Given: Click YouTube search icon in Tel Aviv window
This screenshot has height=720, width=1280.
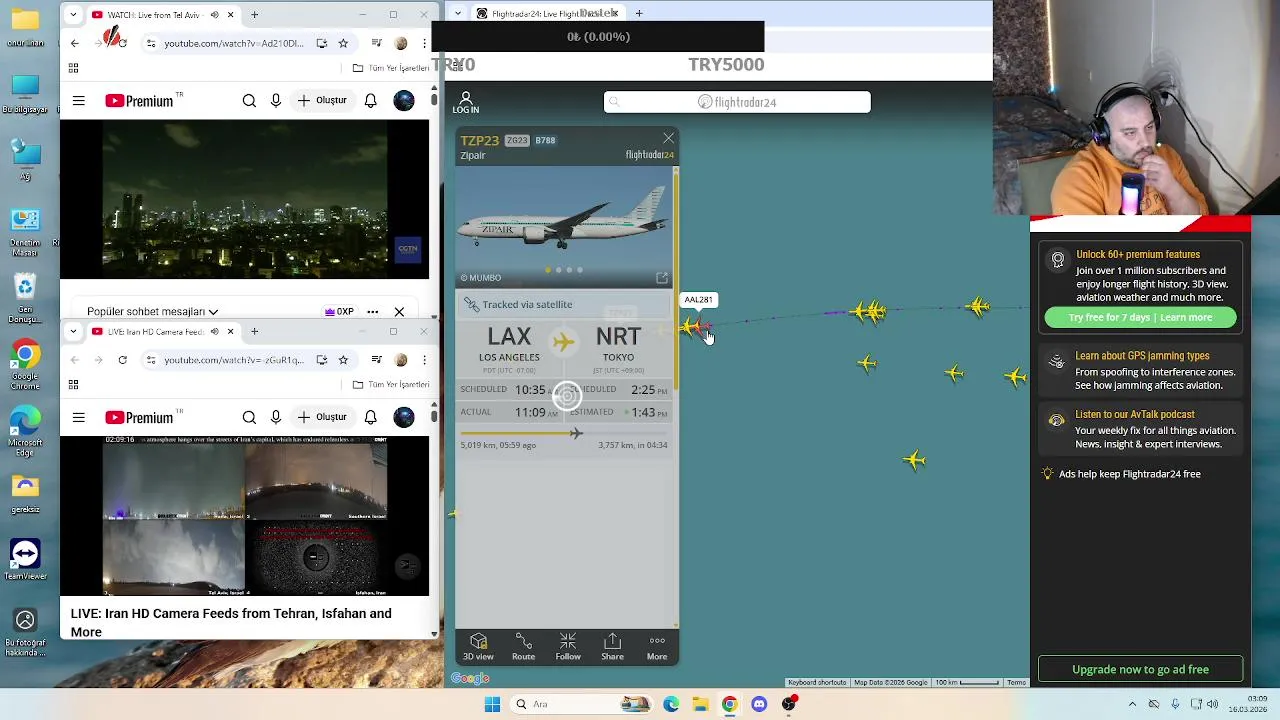Looking at the screenshot, I should pyautogui.click(x=249, y=101).
